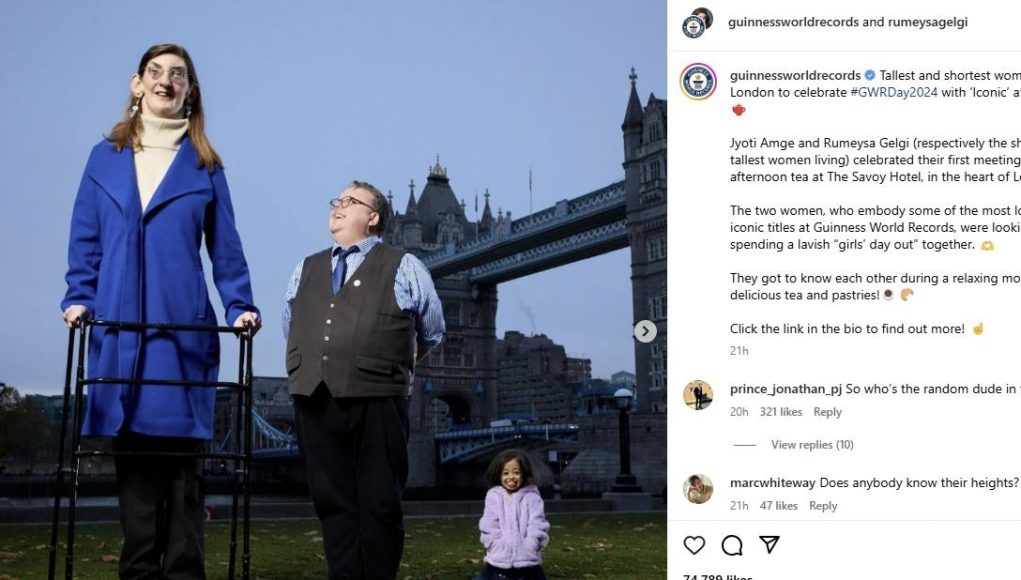
Task: Open the Guinness World Records avatar beside the caption
Action: point(698,82)
